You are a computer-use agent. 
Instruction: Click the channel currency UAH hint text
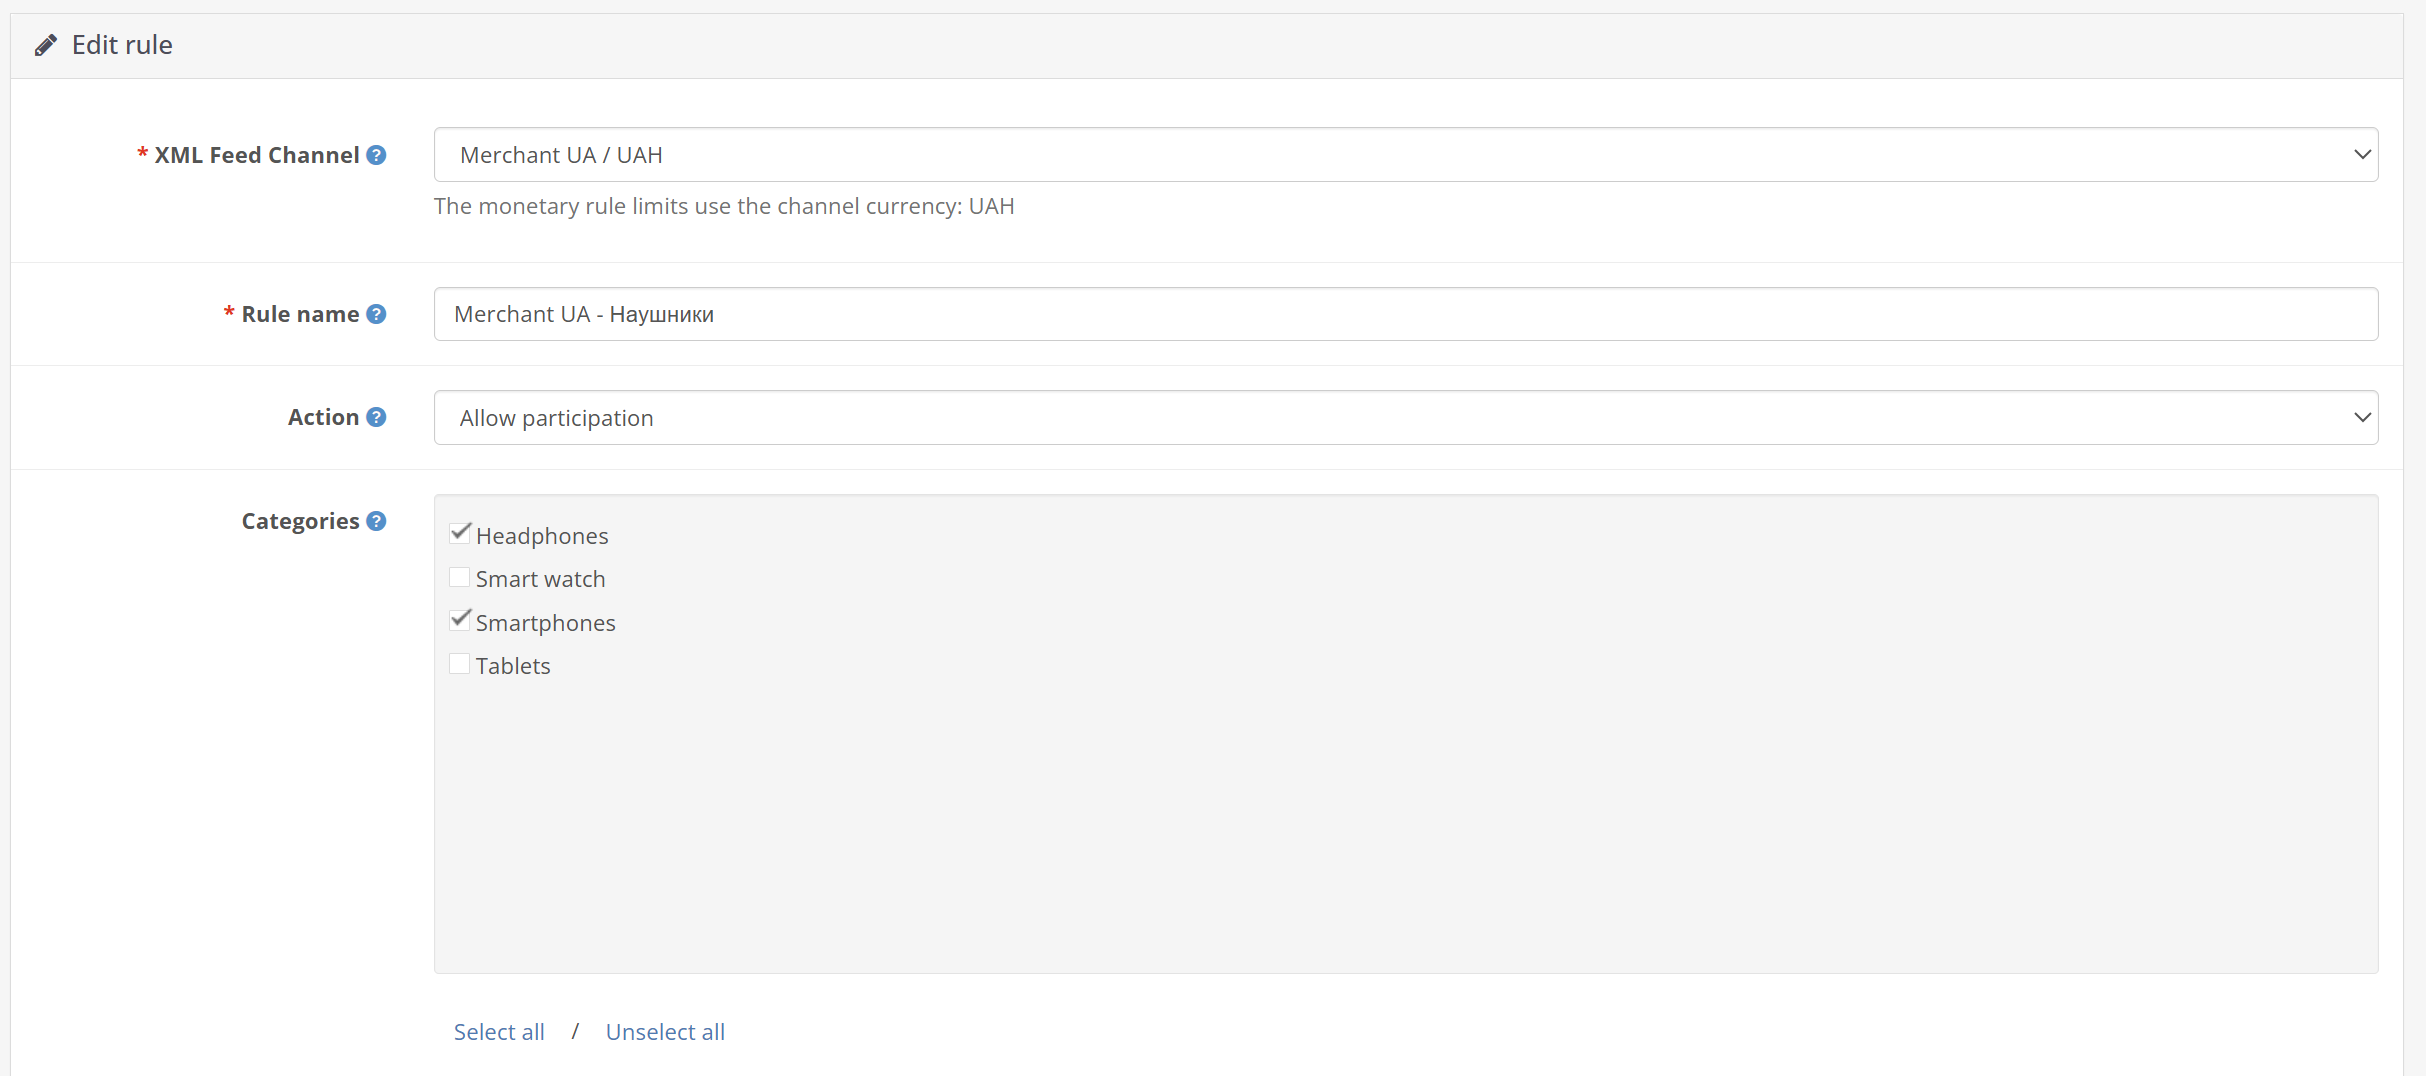(x=724, y=206)
